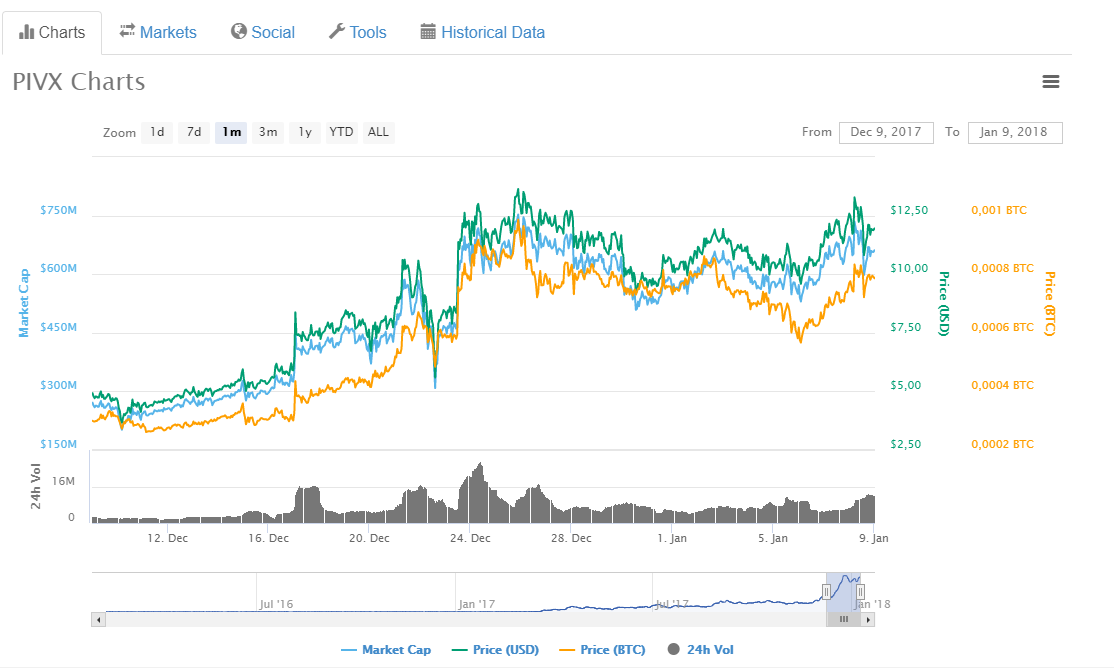Click the Jan '17 navigator label
Screen dimensions: 1114x668
point(477,604)
